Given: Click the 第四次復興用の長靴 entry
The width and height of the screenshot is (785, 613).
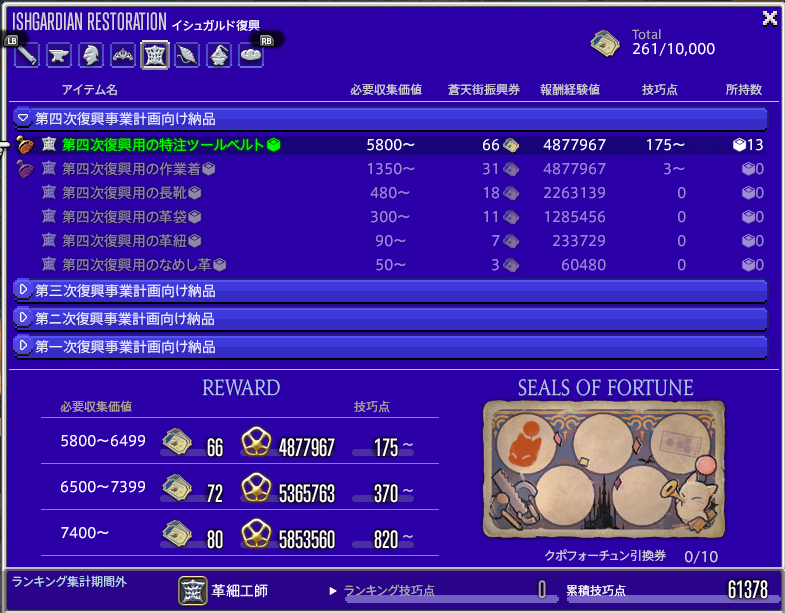Looking at the screenshot, I should (x=124, y=193).
